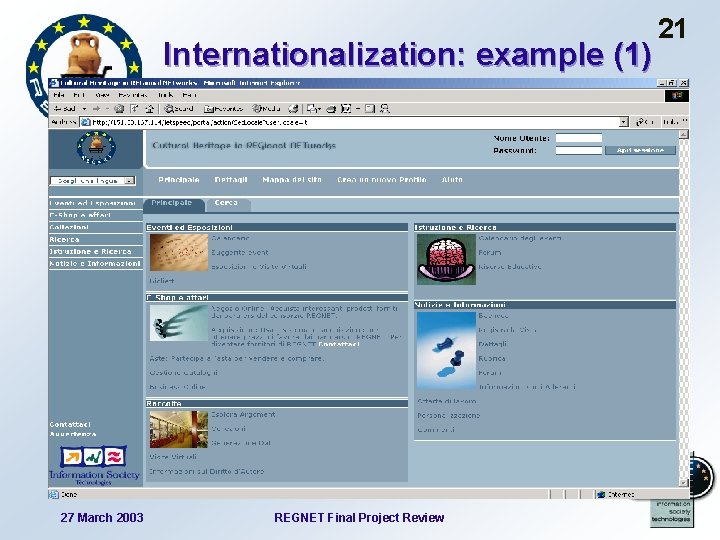Open the Mappa del sito link
The image size is (720, 540).
292,180
